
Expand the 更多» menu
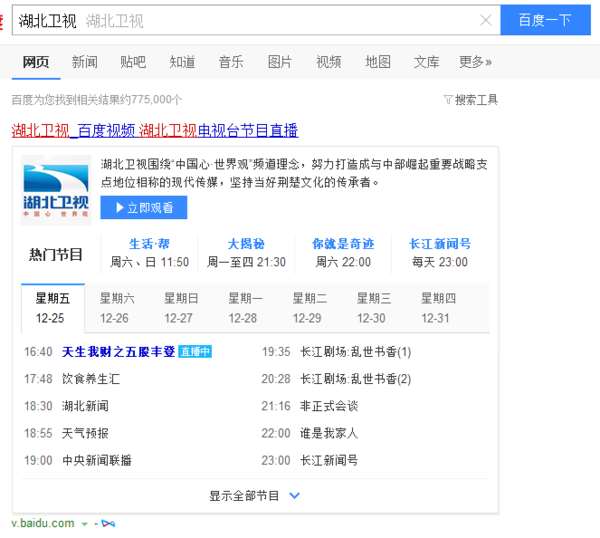pyautogui.click(x=475, y=62)
